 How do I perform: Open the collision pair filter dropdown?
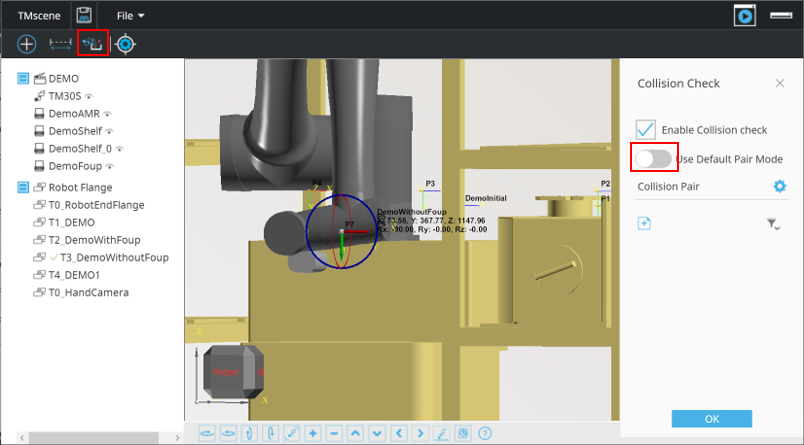[x=773, y=224]
